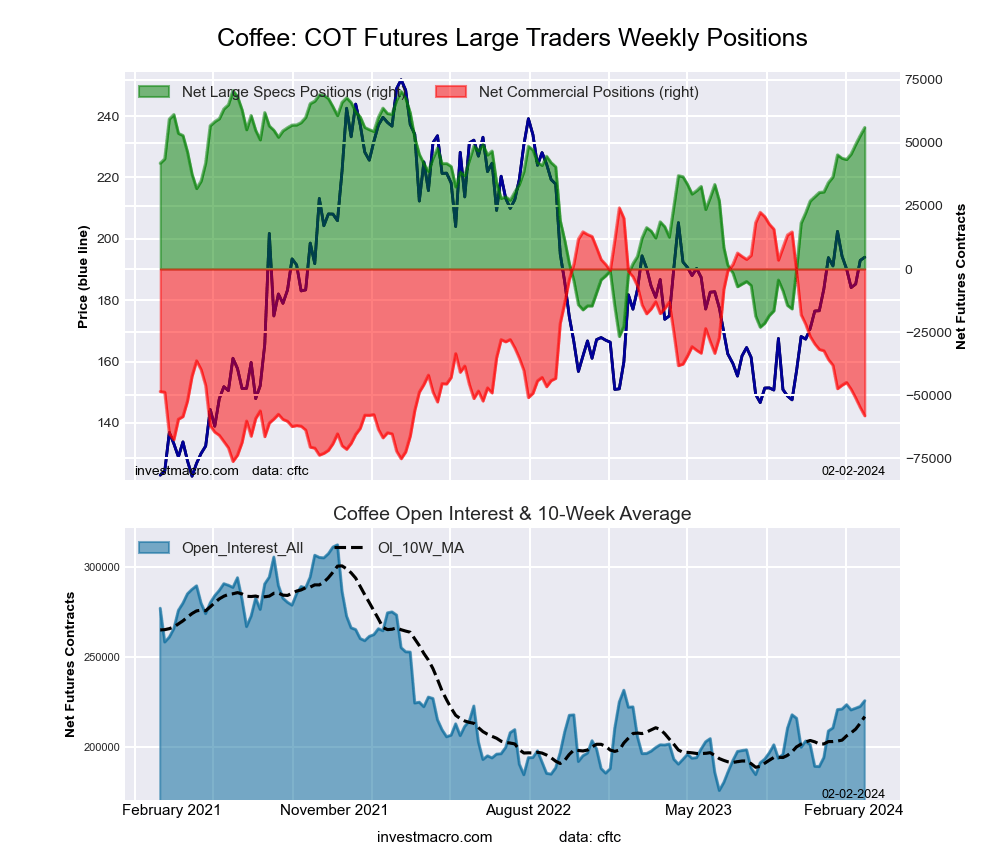Click the blue Open_Interest_All legend swatch
This screenshot has width=1000, height=860.
pos(154,547)
